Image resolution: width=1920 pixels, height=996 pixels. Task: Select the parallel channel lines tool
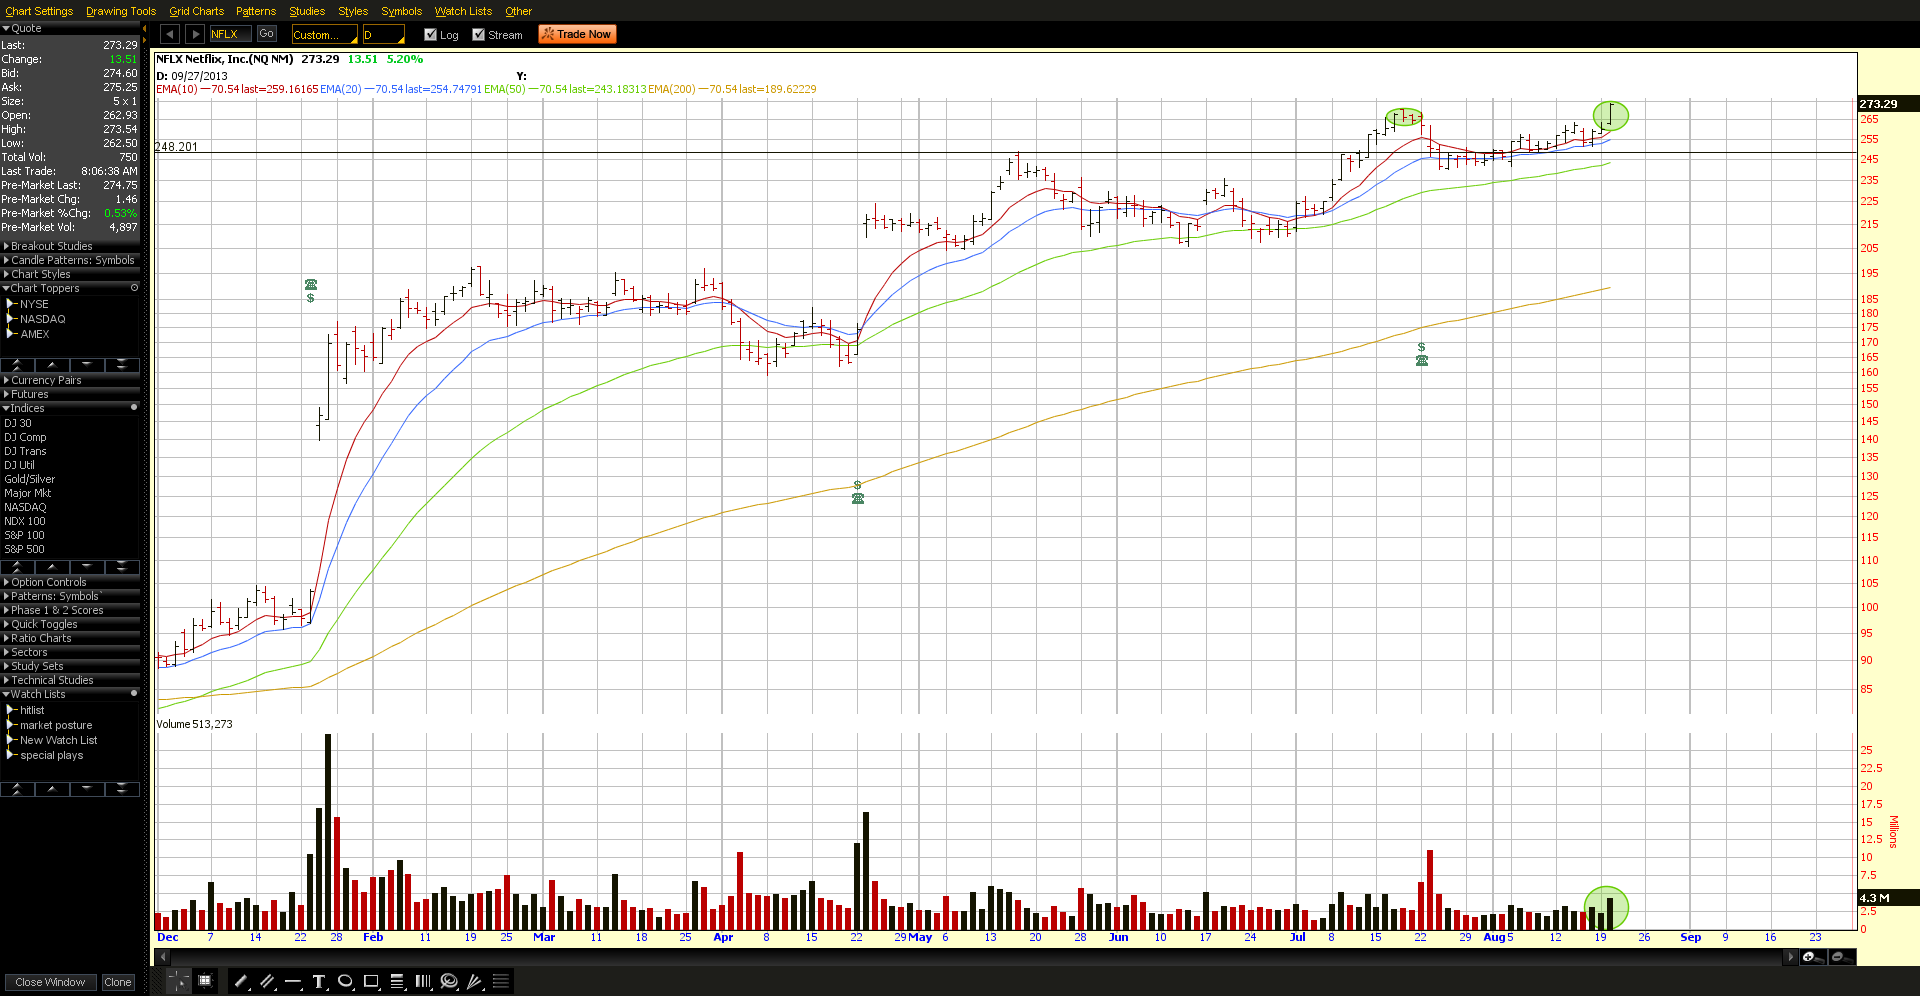click(267, 982)
